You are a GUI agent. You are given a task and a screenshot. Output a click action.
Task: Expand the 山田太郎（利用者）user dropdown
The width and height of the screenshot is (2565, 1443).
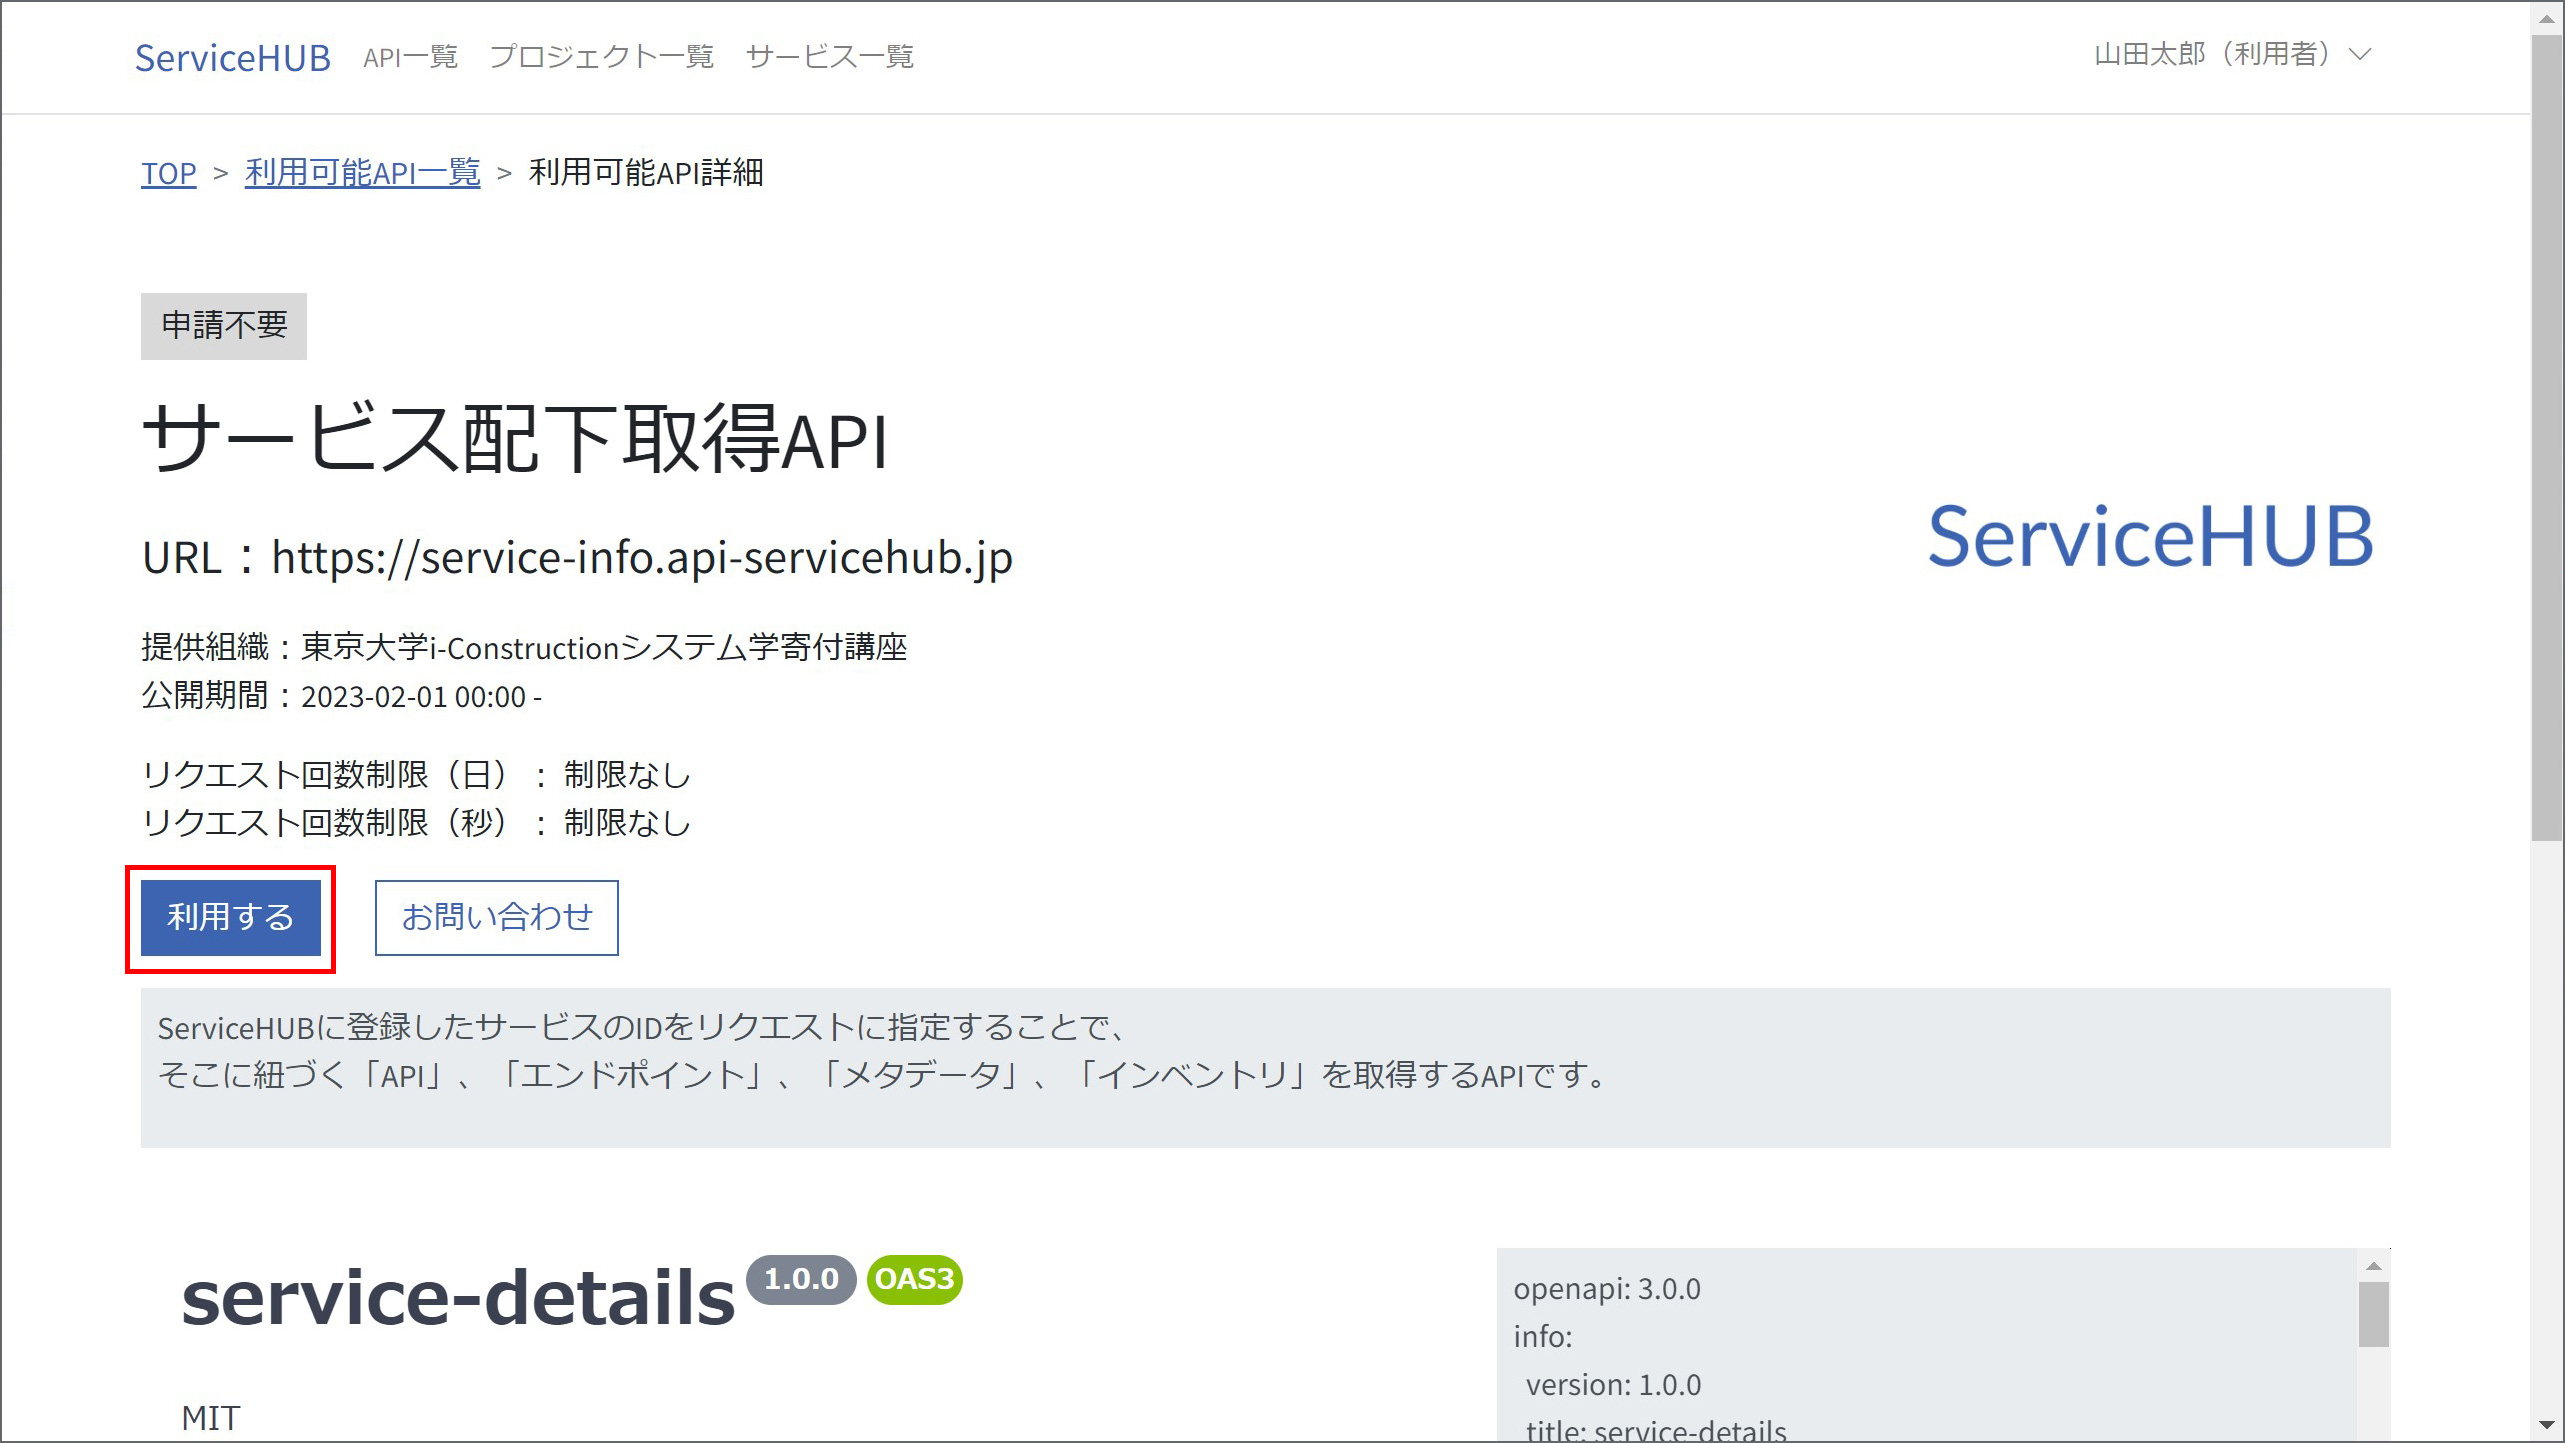click(x=2232, y=54)
